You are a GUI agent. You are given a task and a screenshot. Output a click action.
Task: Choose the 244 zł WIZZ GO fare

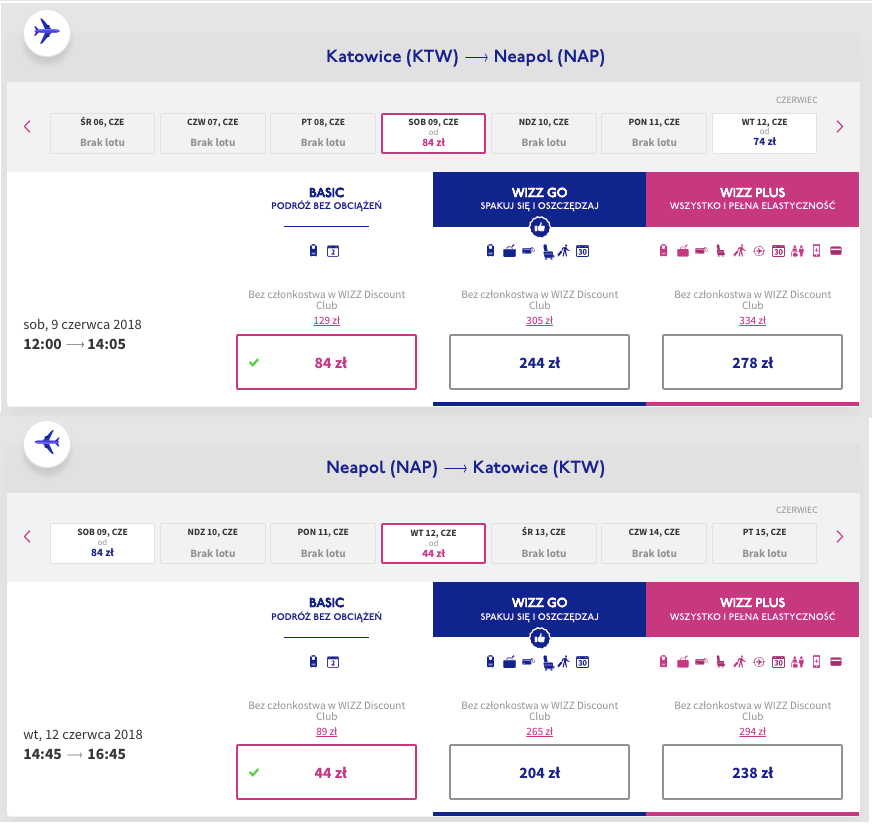[539, 362]
